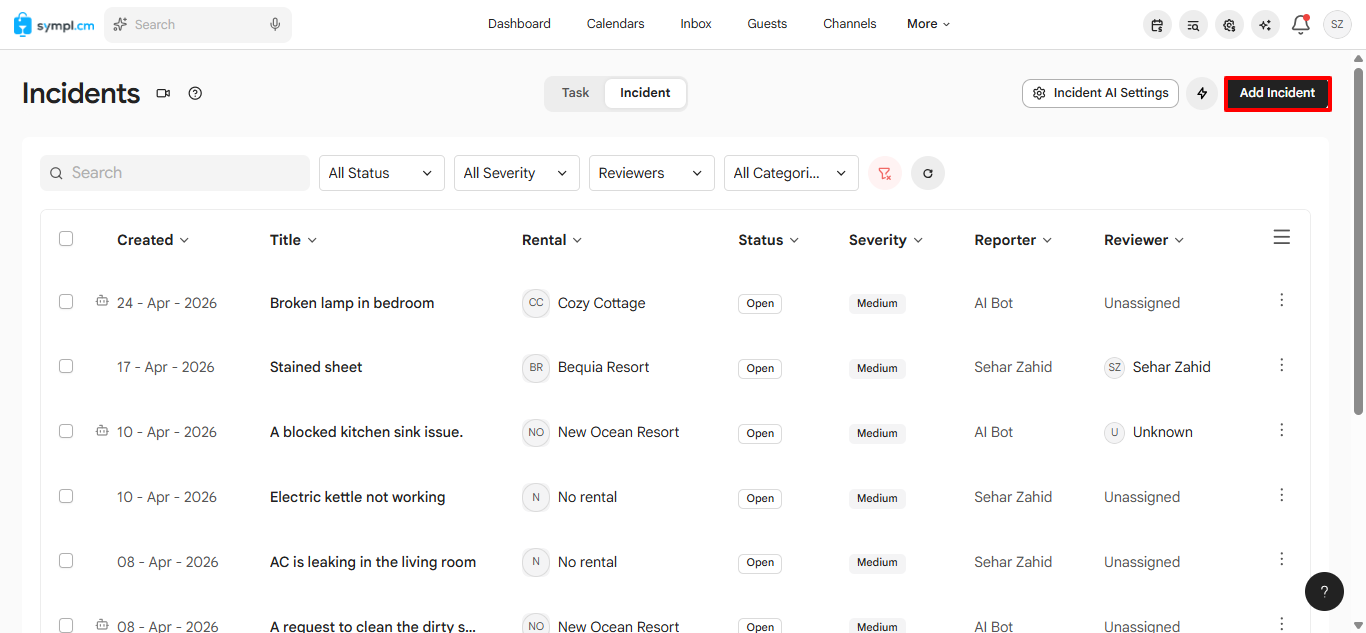The image size is (1366, 633).
Task: Open actions menu for Stained sheet
Action: pyautogui.click(x=1282, y=365)
